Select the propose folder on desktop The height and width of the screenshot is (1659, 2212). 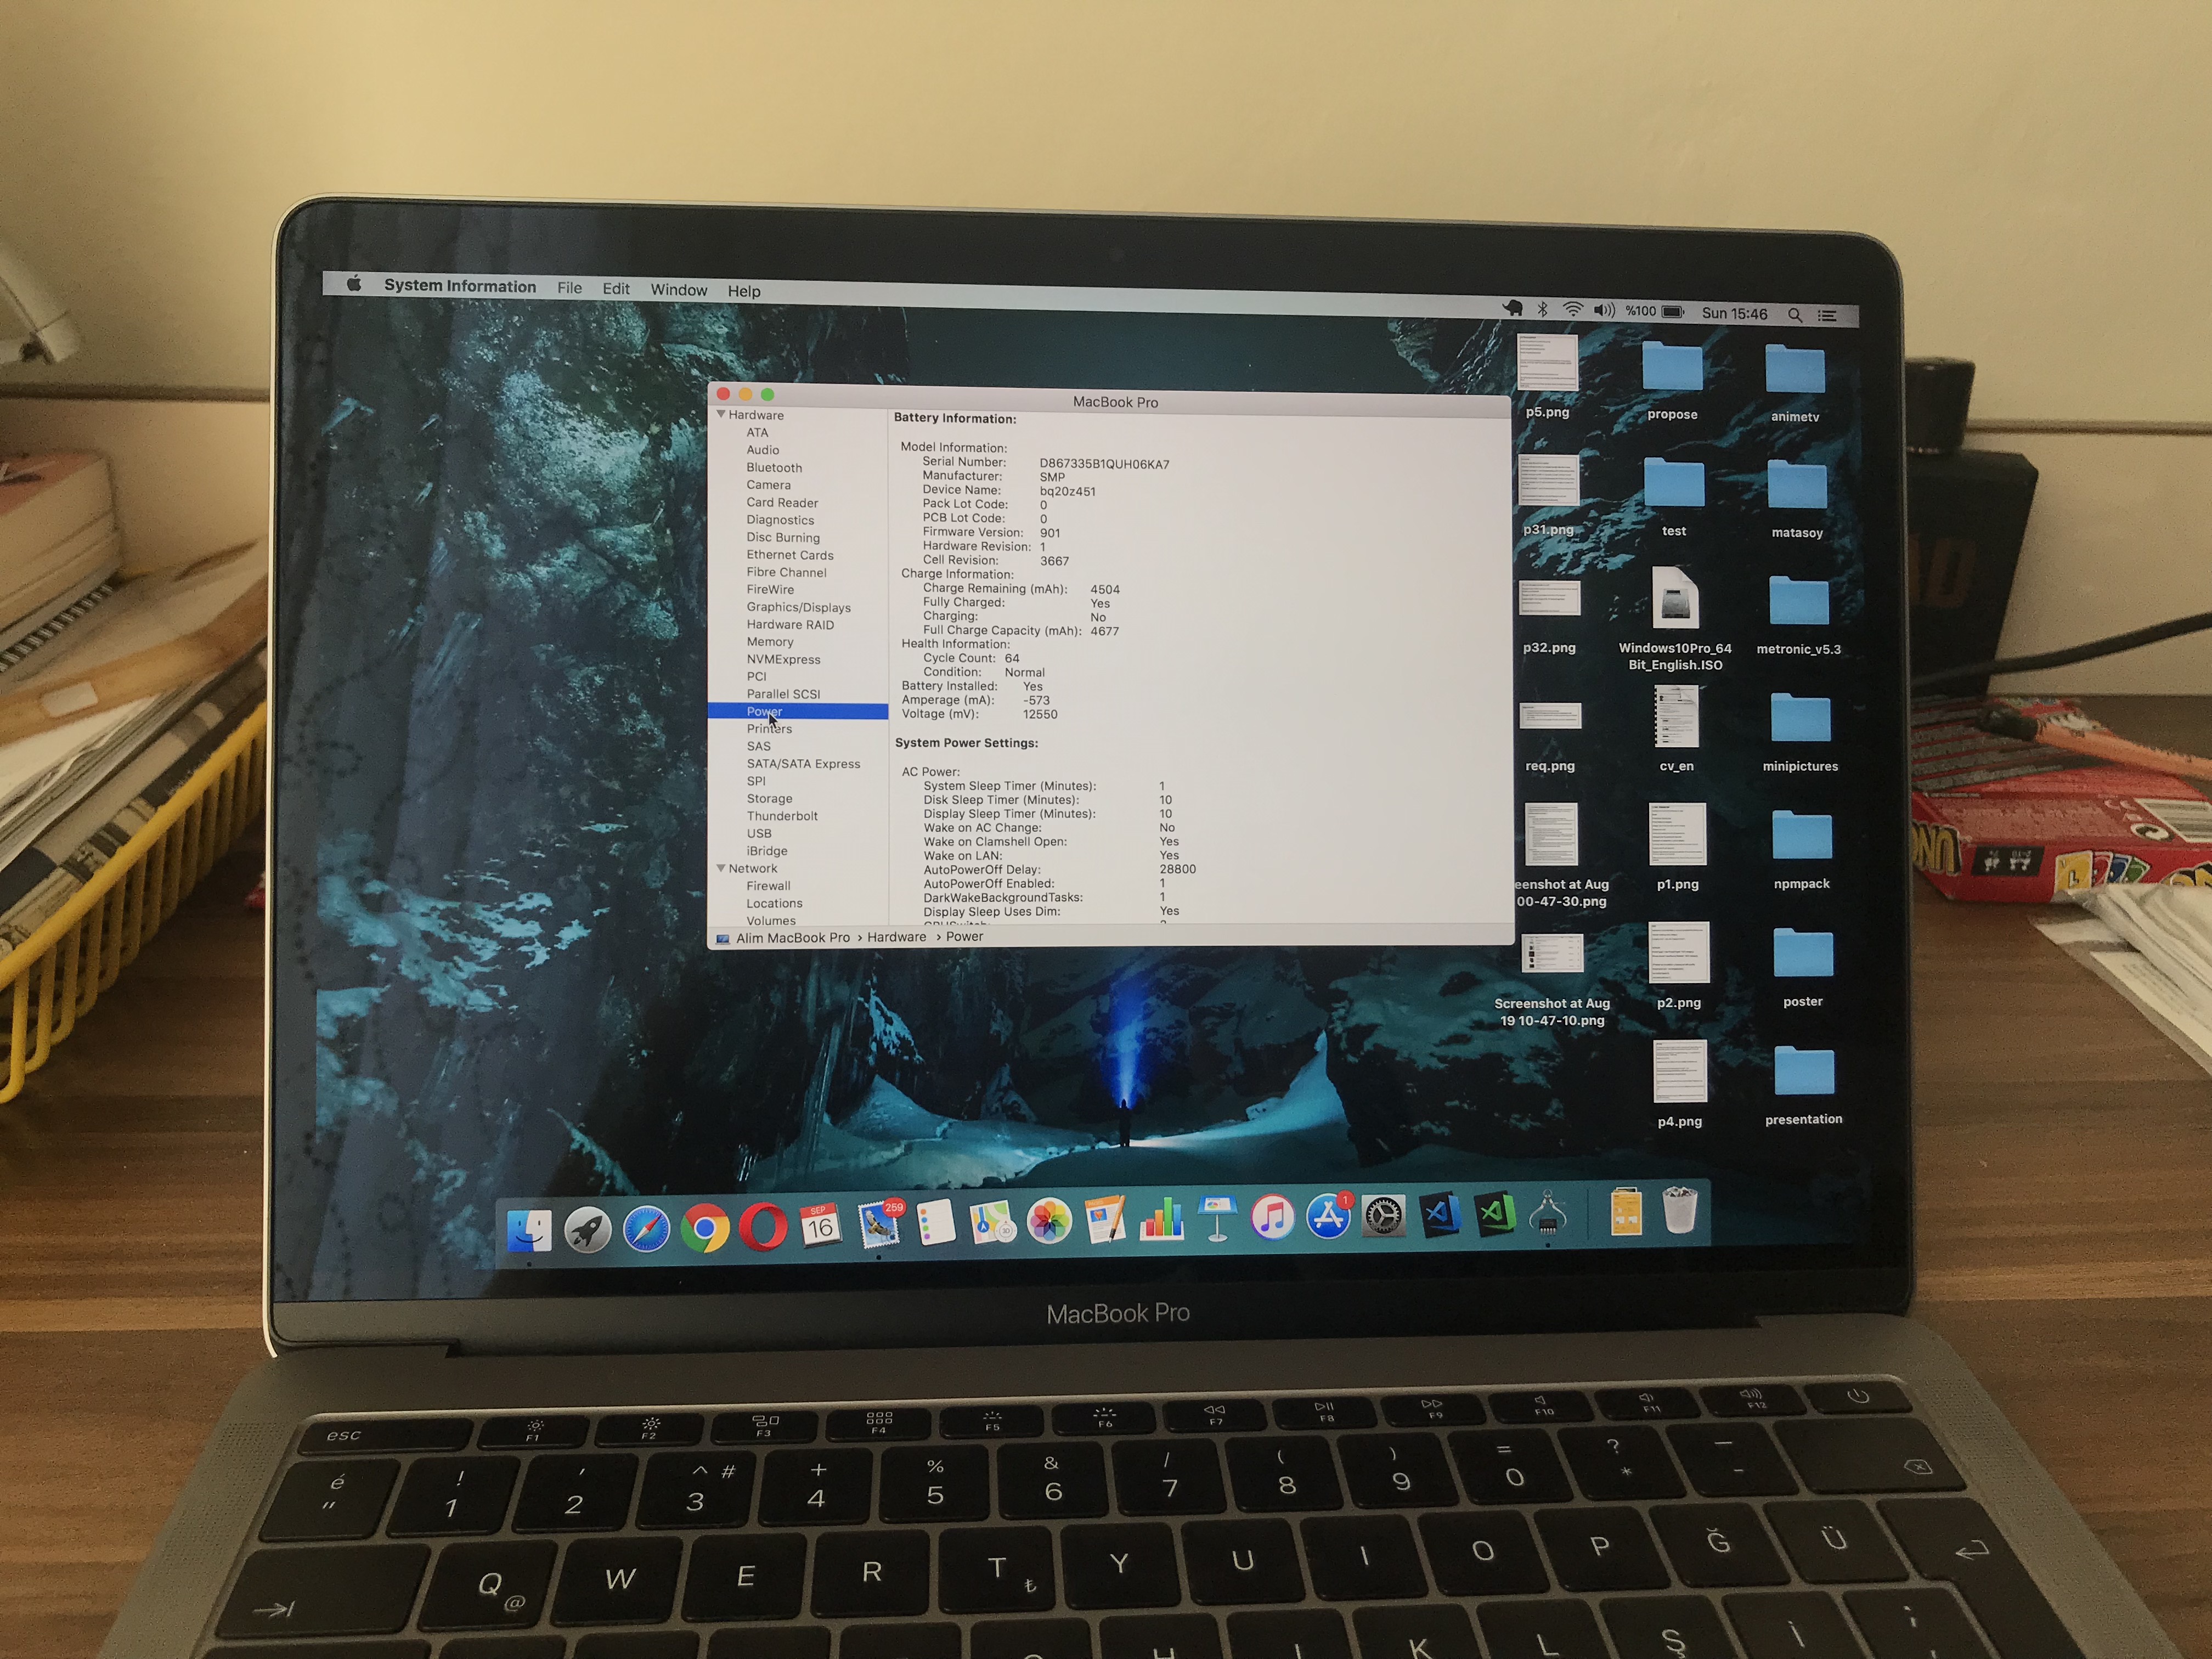point(1672,367)
